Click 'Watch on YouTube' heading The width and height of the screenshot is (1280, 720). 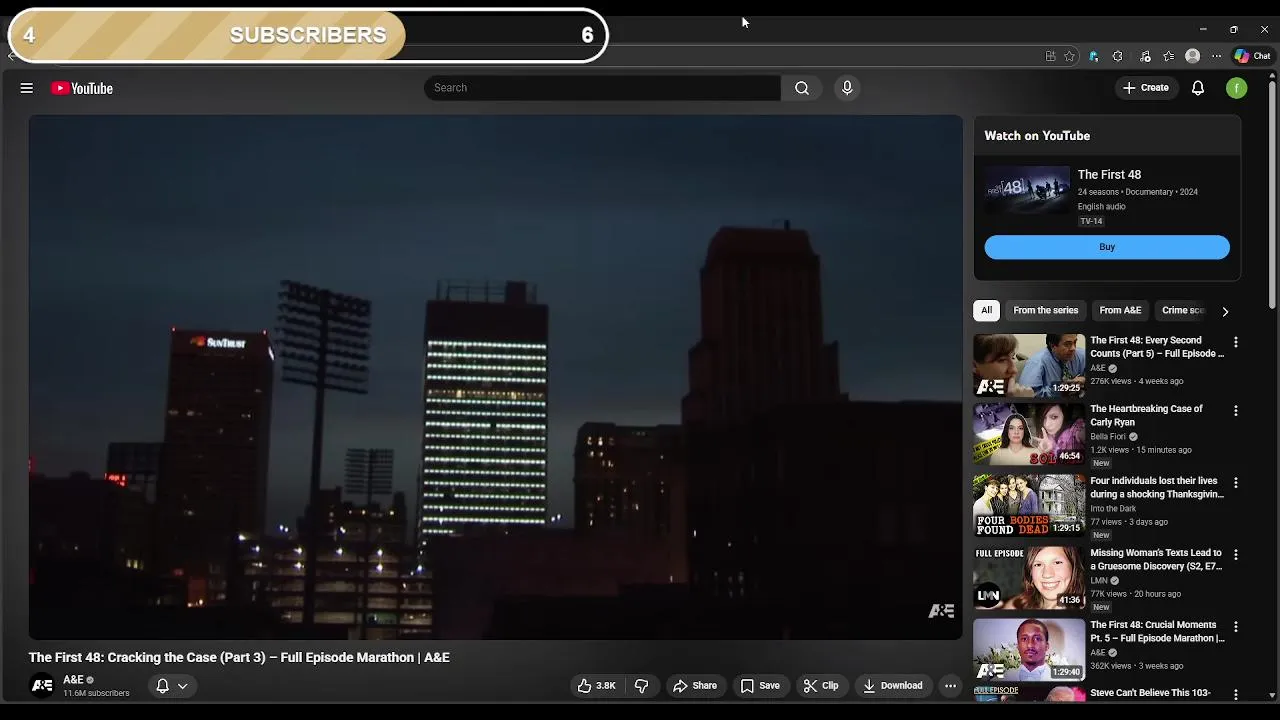[x=1037, y=136]
